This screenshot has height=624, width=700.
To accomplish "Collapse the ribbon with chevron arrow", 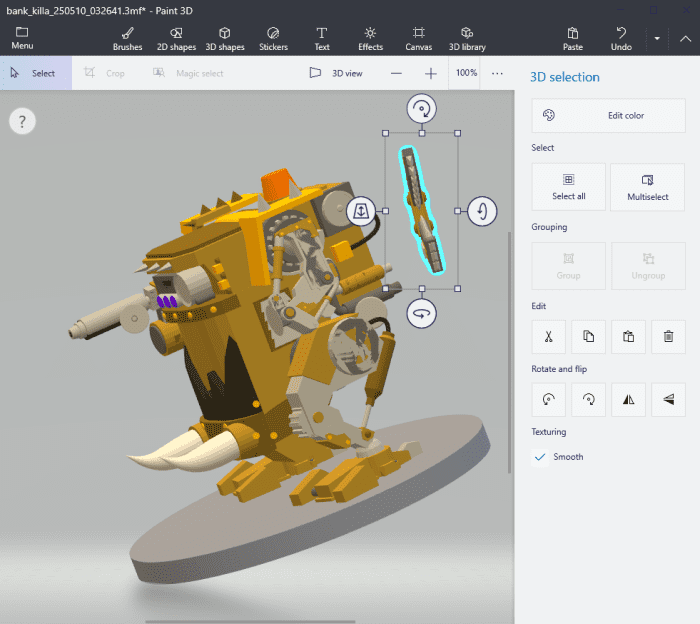I will pyautogui.click(x=685, y=39).
